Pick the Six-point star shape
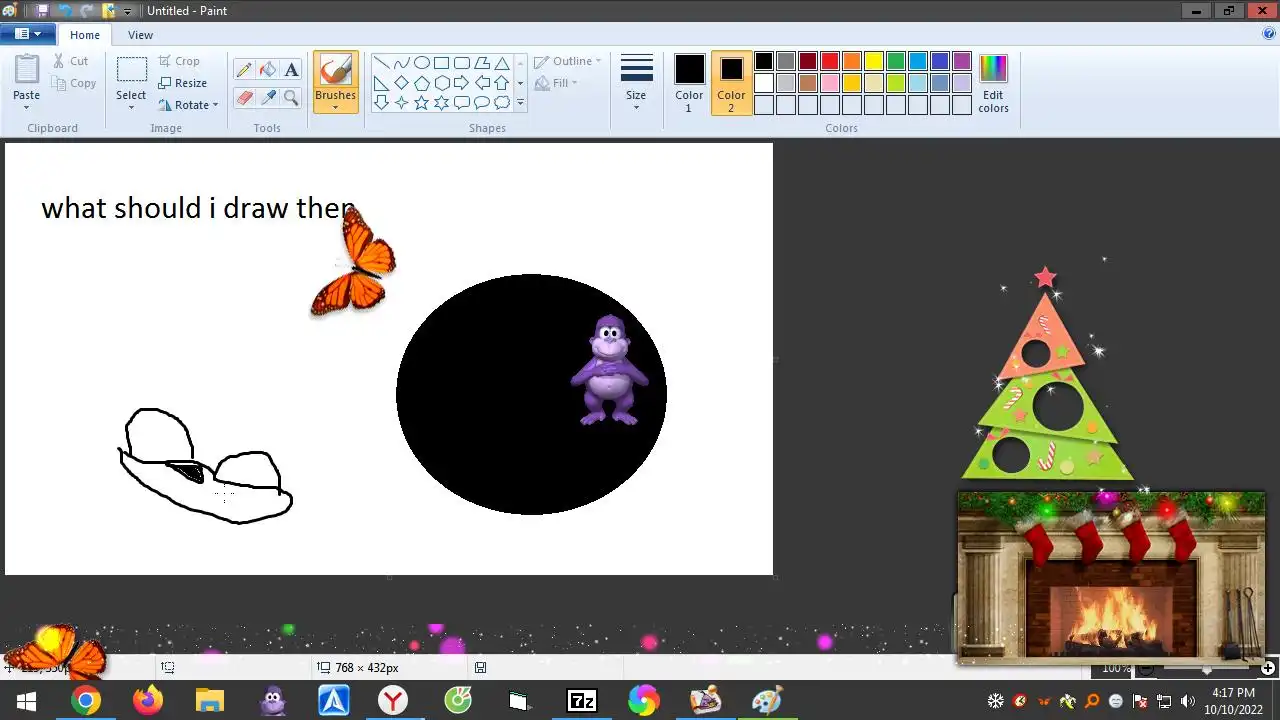Viewport: 1280px width, 720px height. click(x=441, y=102)
